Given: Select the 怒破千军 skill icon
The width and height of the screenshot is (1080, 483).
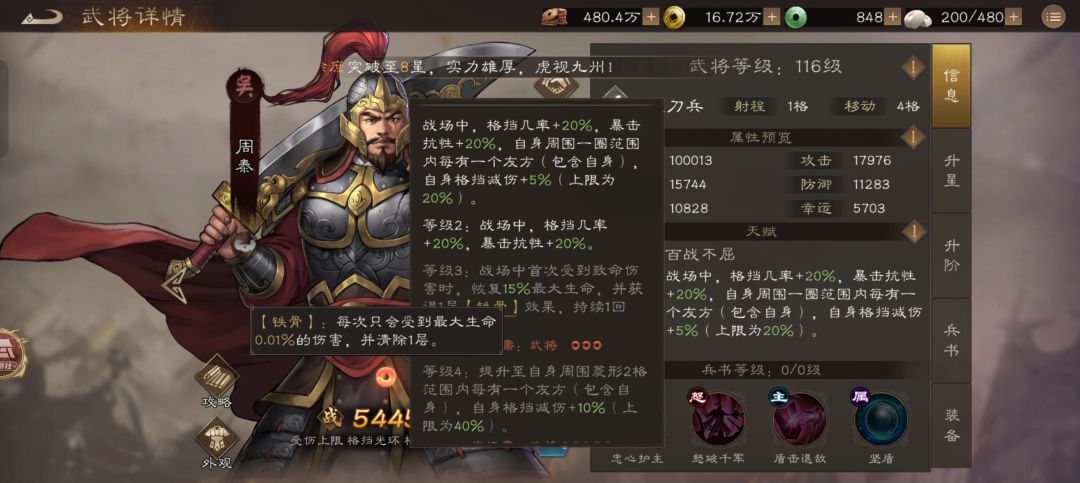Looking at the screenshot, I should [718, 418].
